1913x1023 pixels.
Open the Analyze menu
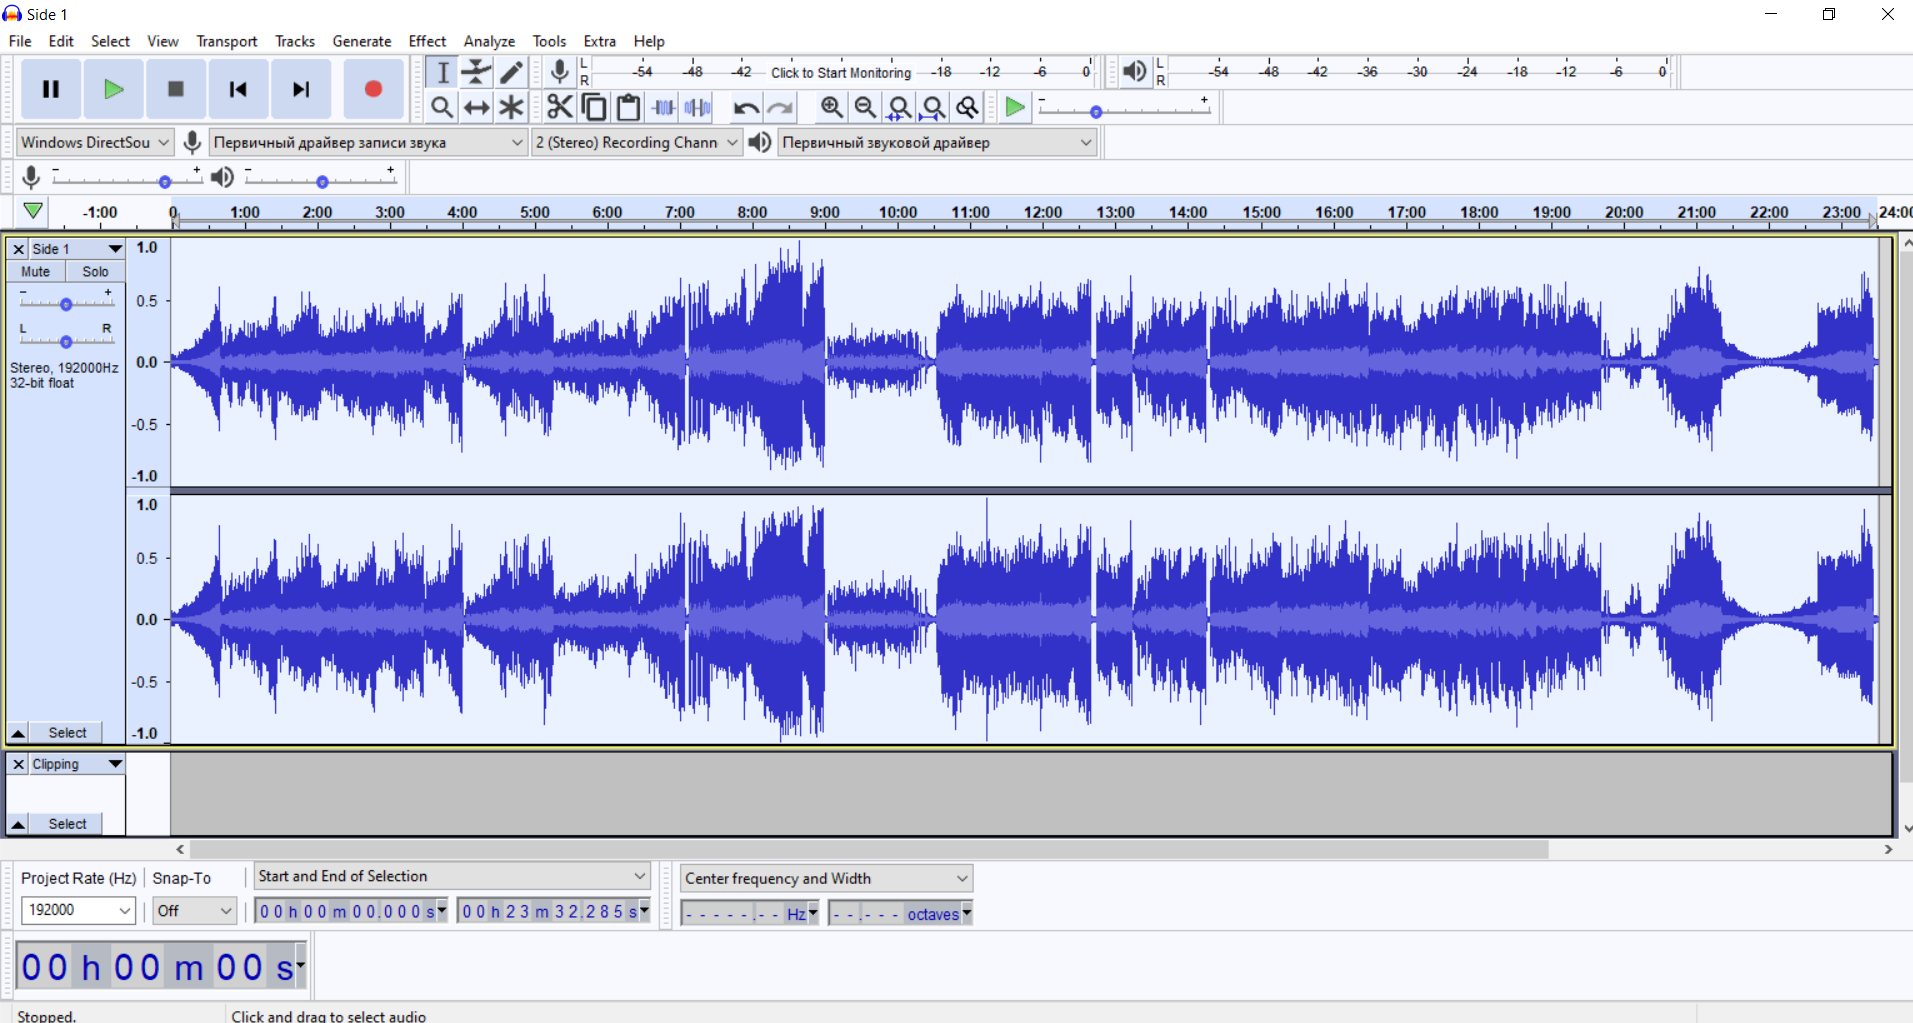pos(489,41)
